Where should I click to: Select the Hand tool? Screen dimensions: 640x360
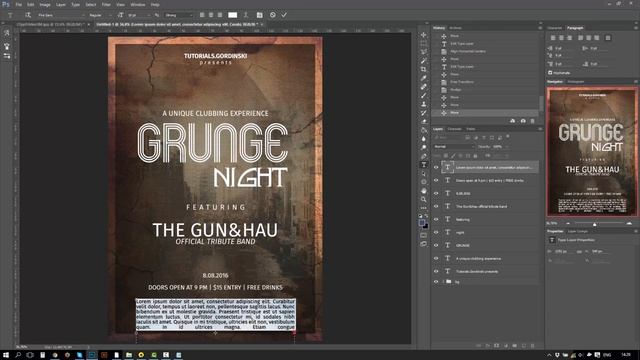[x=424, y=191]
